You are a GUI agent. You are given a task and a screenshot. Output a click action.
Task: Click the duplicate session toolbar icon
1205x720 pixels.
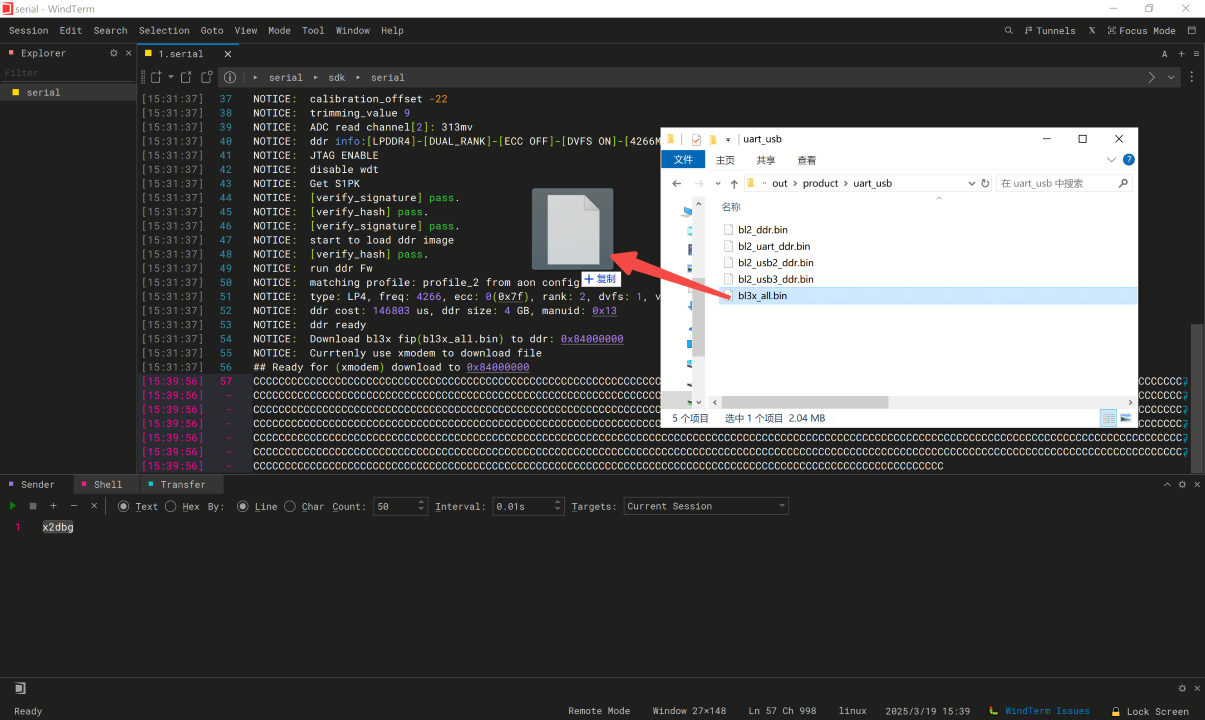[207, 77]
